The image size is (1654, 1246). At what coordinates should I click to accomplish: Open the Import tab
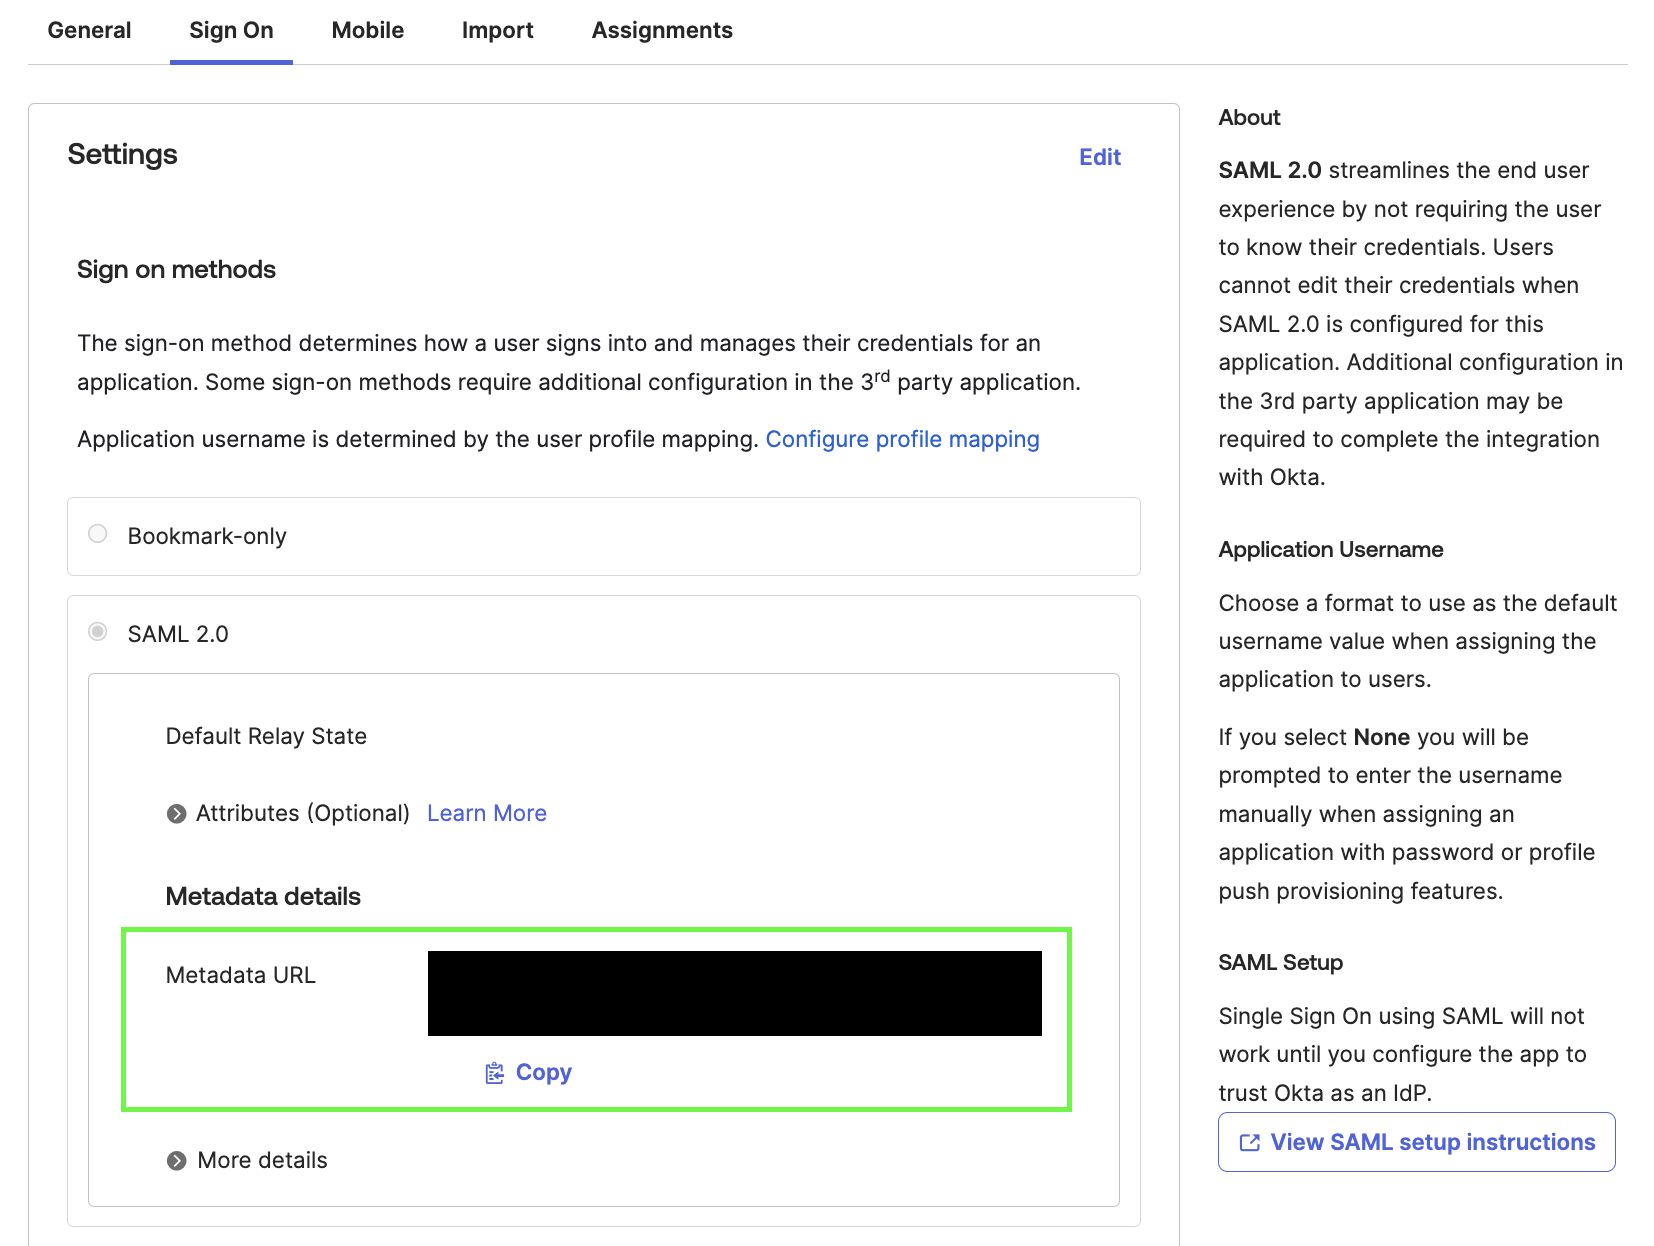point(497,30)
